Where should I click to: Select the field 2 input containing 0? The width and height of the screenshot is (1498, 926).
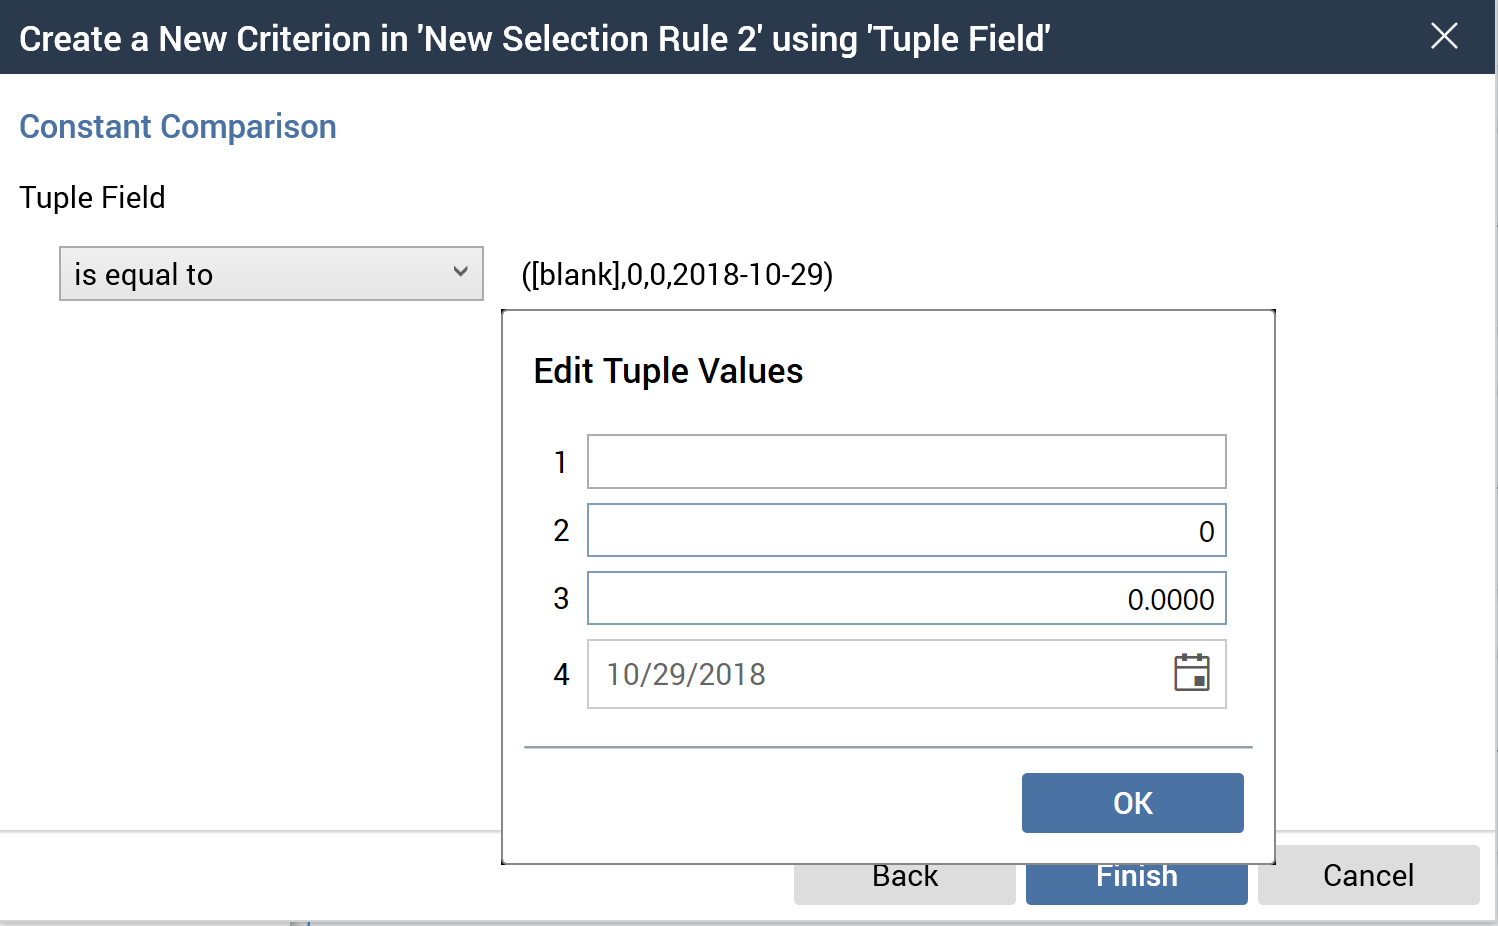coord(906,530)
